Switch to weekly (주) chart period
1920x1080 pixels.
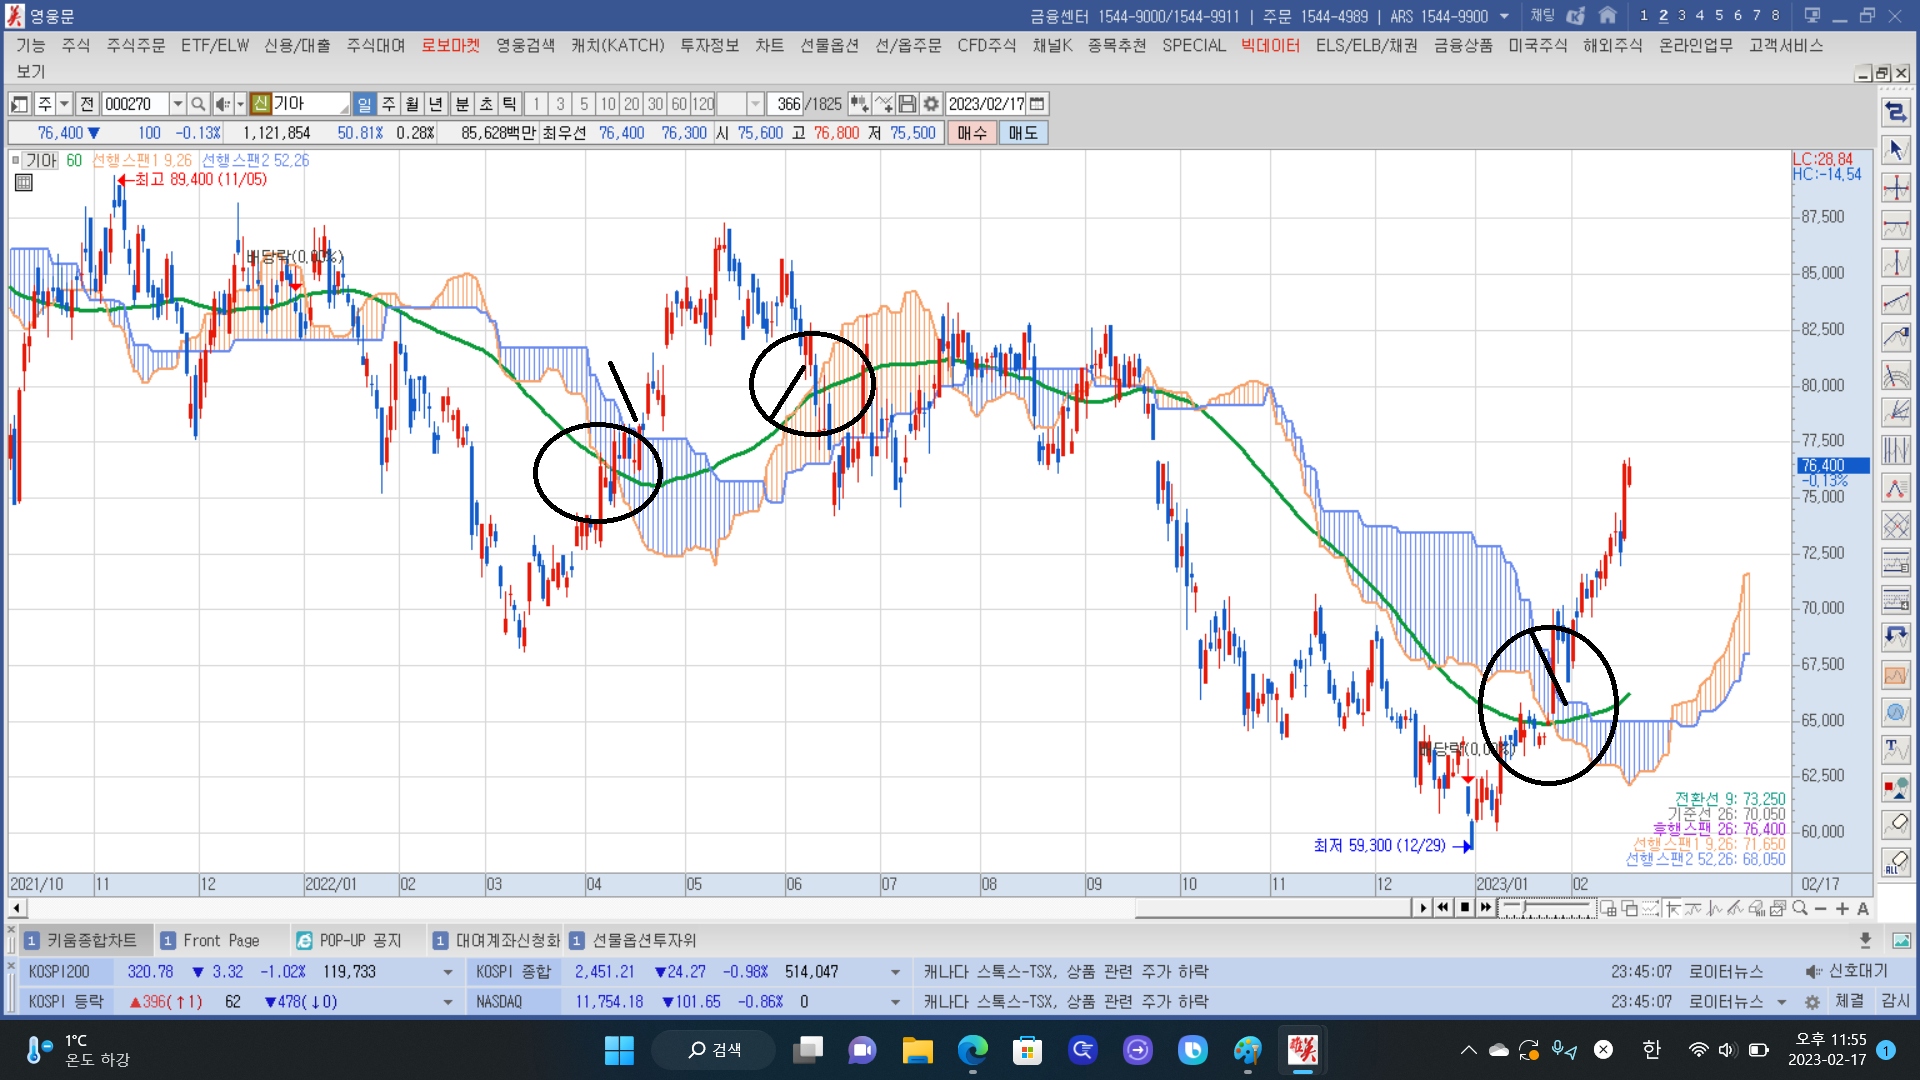389,104
